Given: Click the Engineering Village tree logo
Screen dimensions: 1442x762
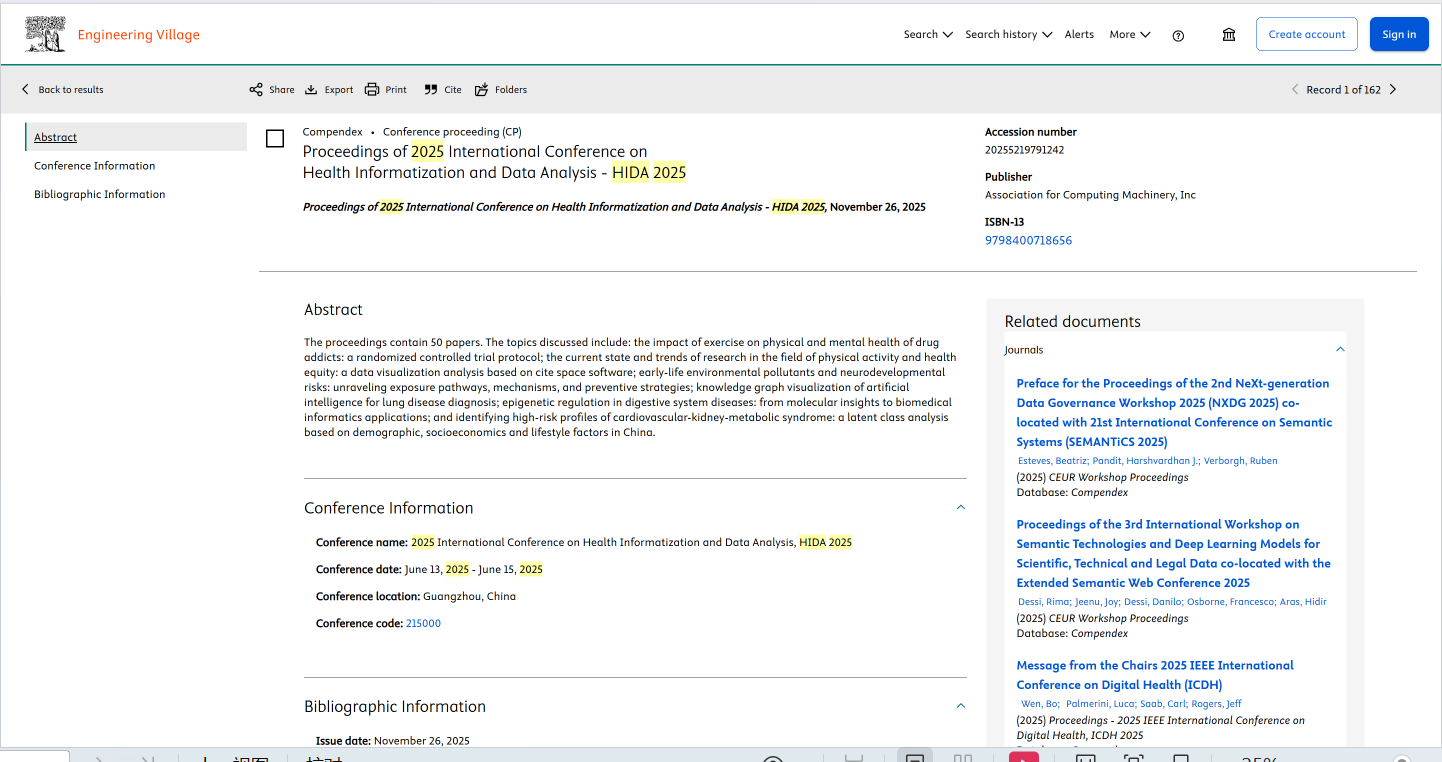Looking at the screenshot, I should [46, 34].
